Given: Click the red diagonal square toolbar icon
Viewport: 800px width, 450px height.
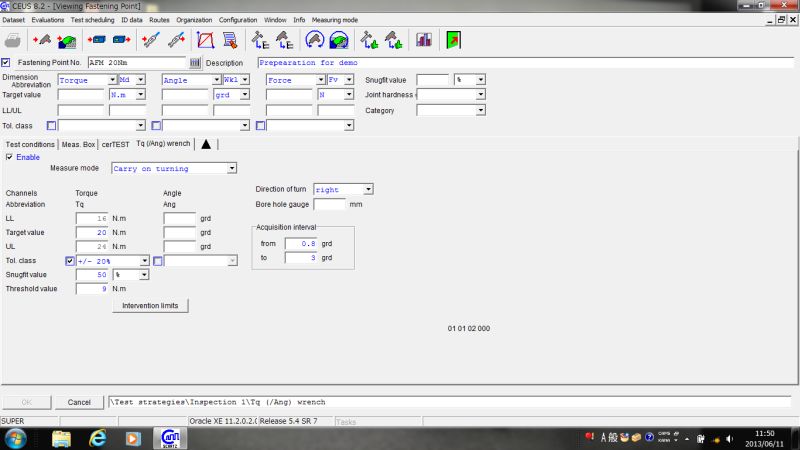Looking at the screenshot, I should pos(205,40).
